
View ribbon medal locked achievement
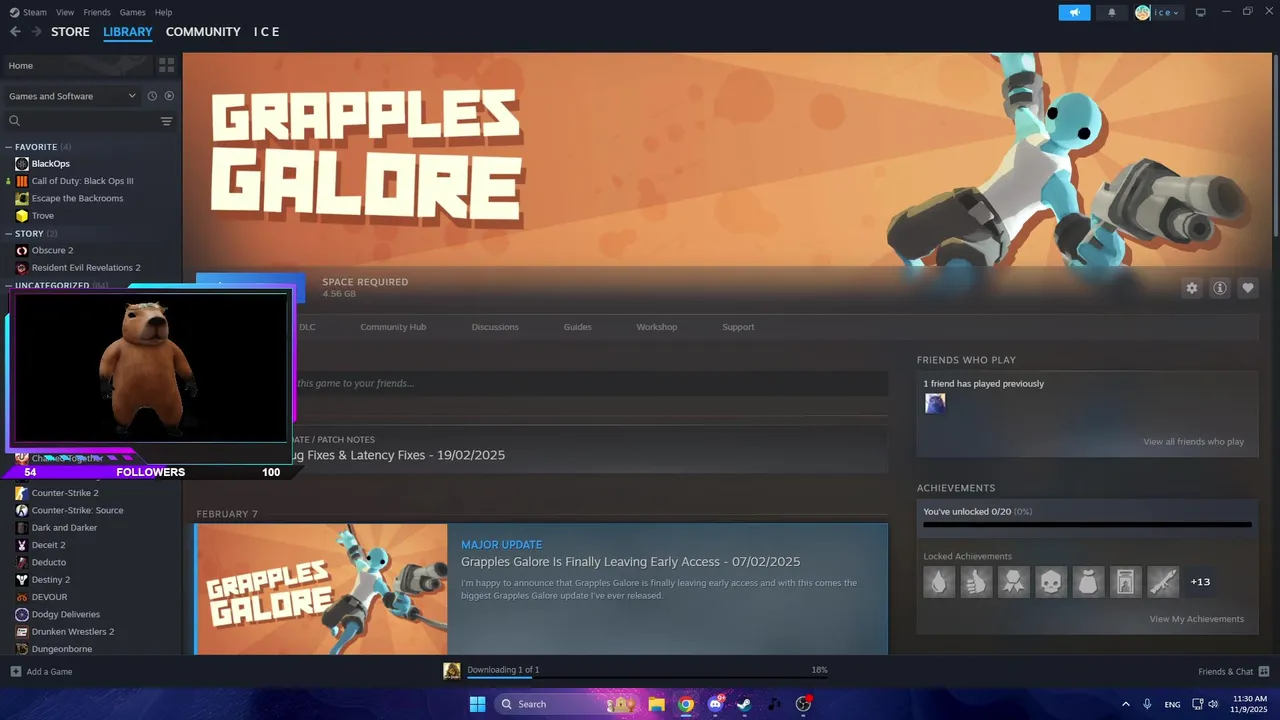1014,581
